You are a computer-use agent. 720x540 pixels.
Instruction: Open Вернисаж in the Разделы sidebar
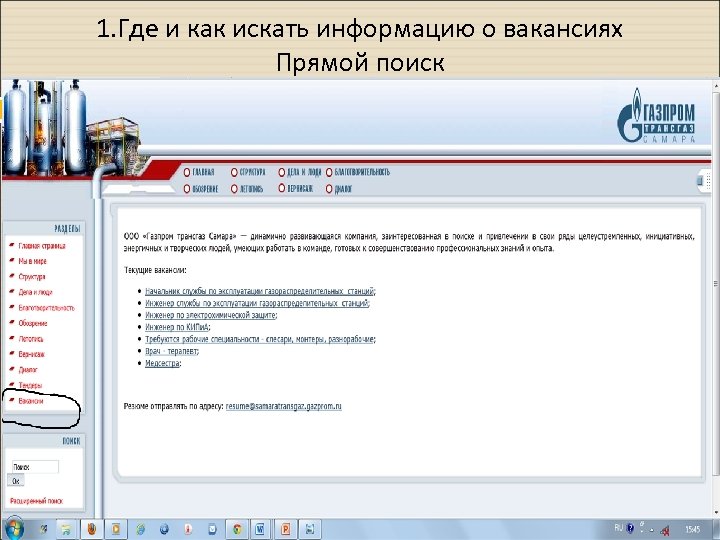tap(31, 354)
